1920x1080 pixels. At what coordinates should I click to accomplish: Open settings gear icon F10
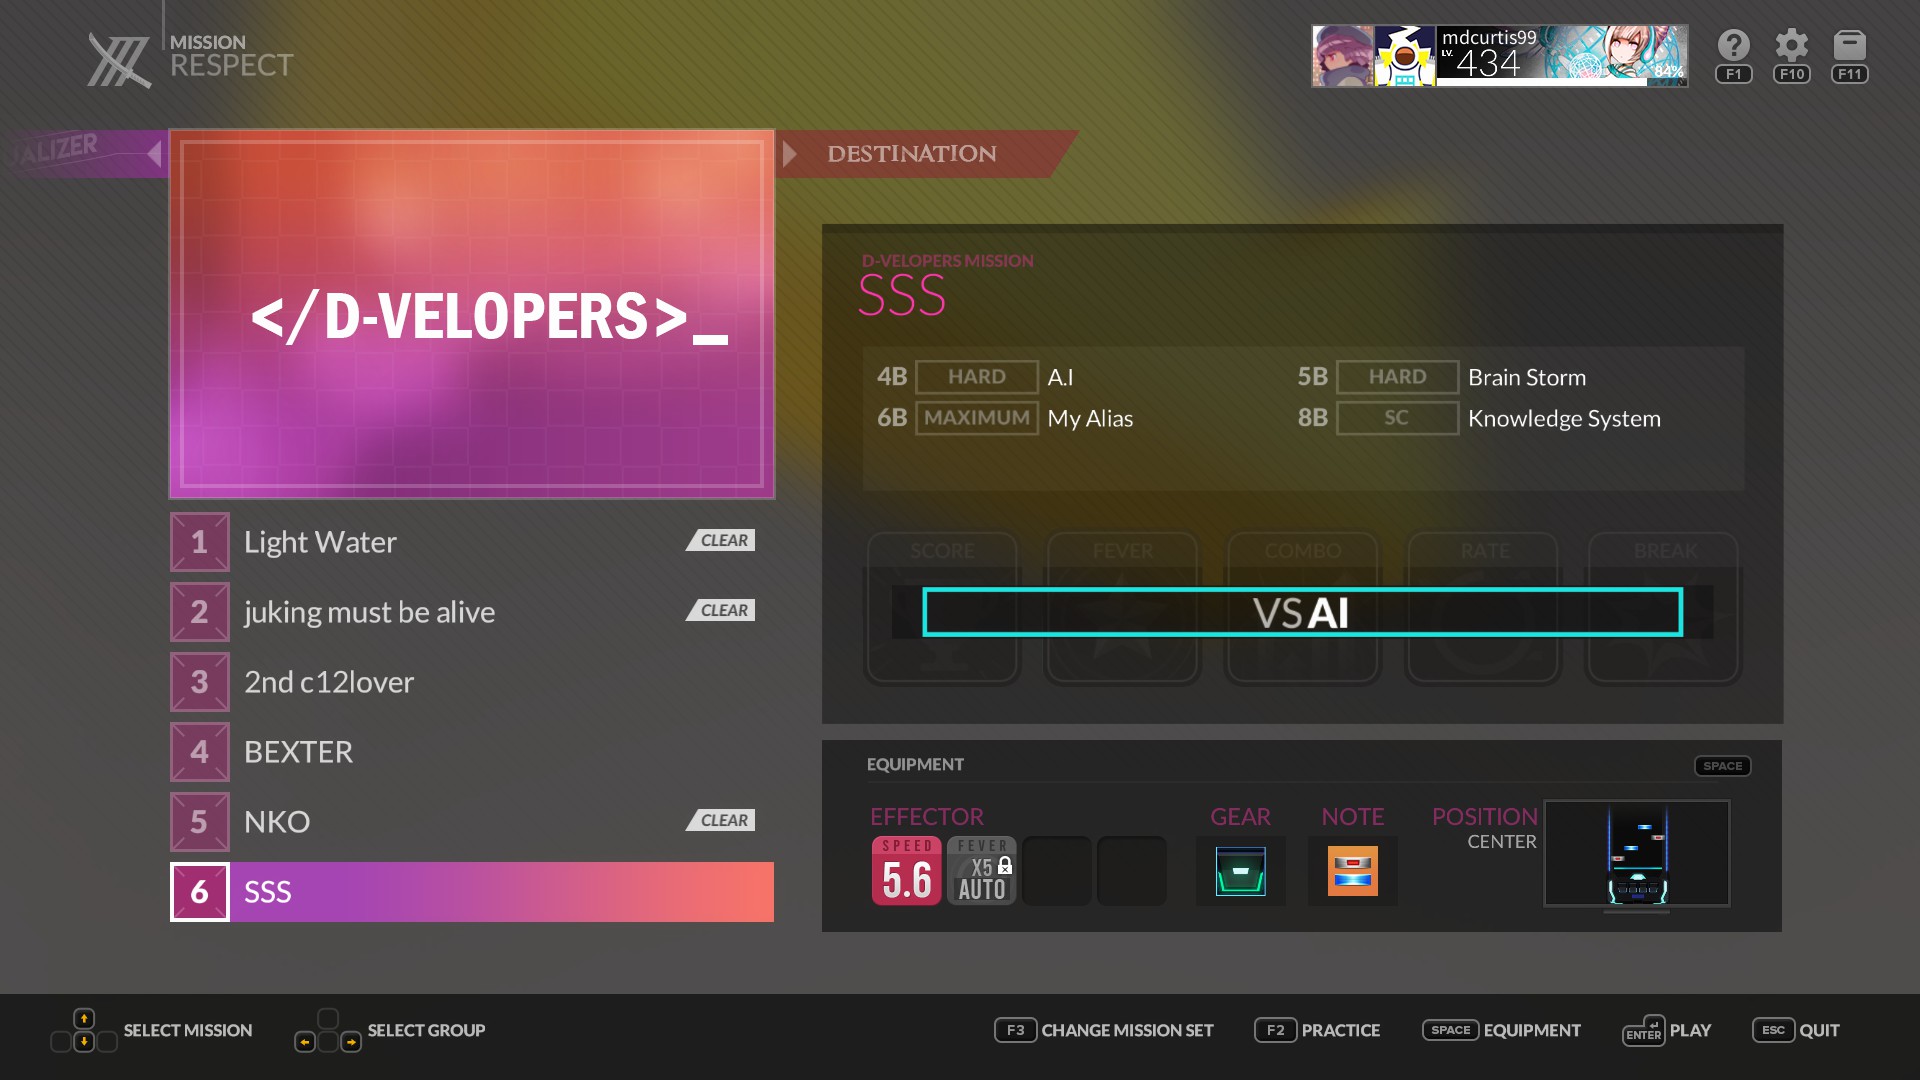click(1791, 46)
